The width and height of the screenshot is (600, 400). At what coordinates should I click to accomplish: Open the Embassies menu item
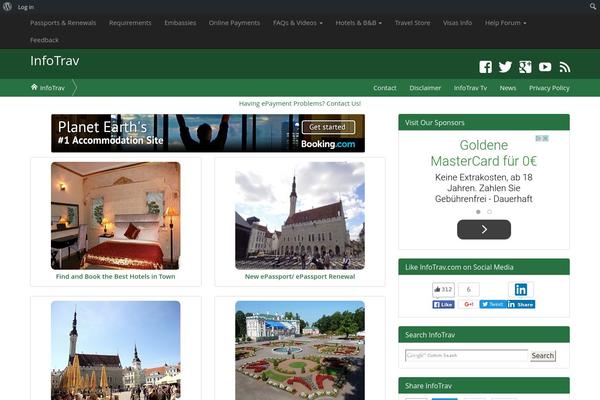pyautogui.click(x=180, y=23)
